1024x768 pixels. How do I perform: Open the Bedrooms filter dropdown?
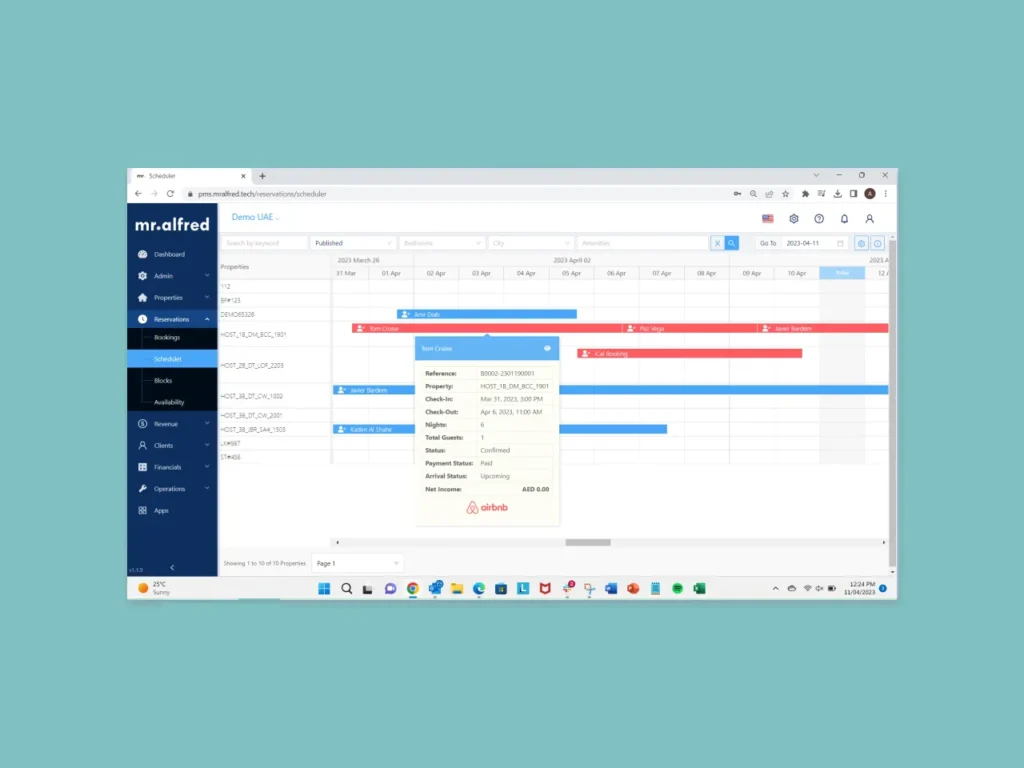[x=441, y=243]
